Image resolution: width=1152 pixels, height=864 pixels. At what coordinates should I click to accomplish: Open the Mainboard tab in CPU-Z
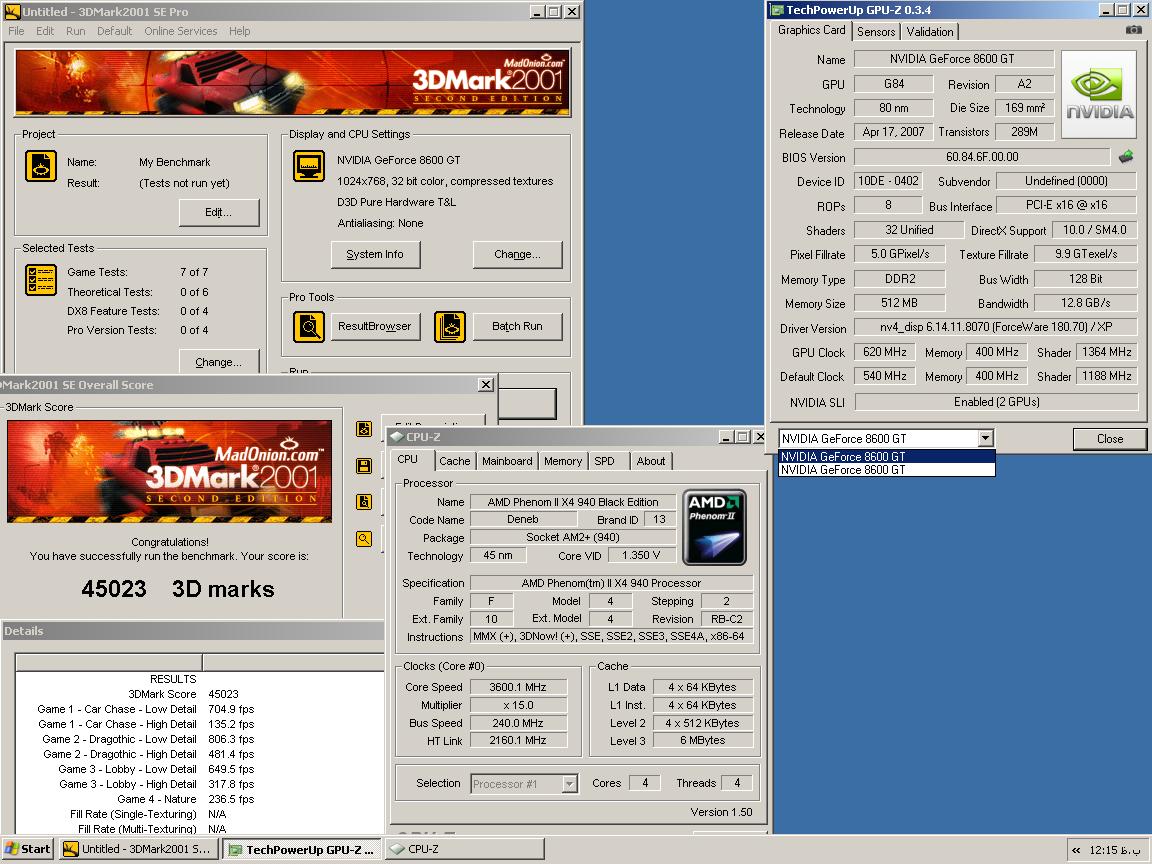(x=507, y=461)
